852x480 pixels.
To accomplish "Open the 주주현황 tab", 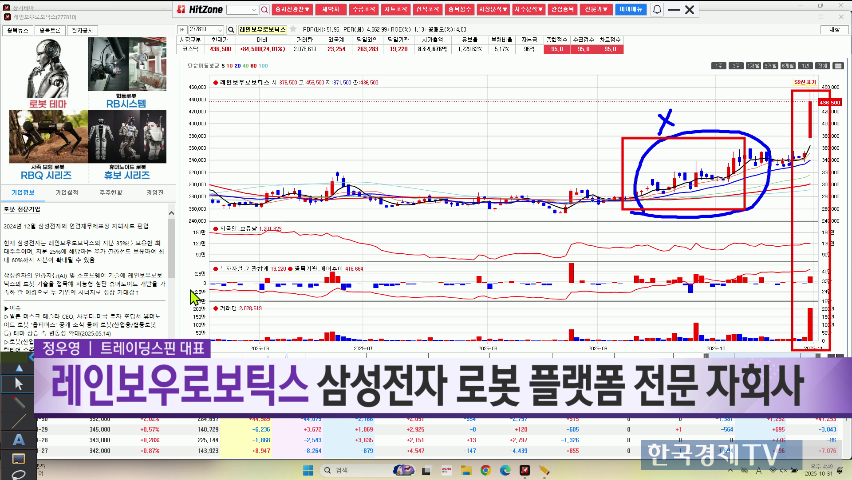I will (x=111, y=191).
